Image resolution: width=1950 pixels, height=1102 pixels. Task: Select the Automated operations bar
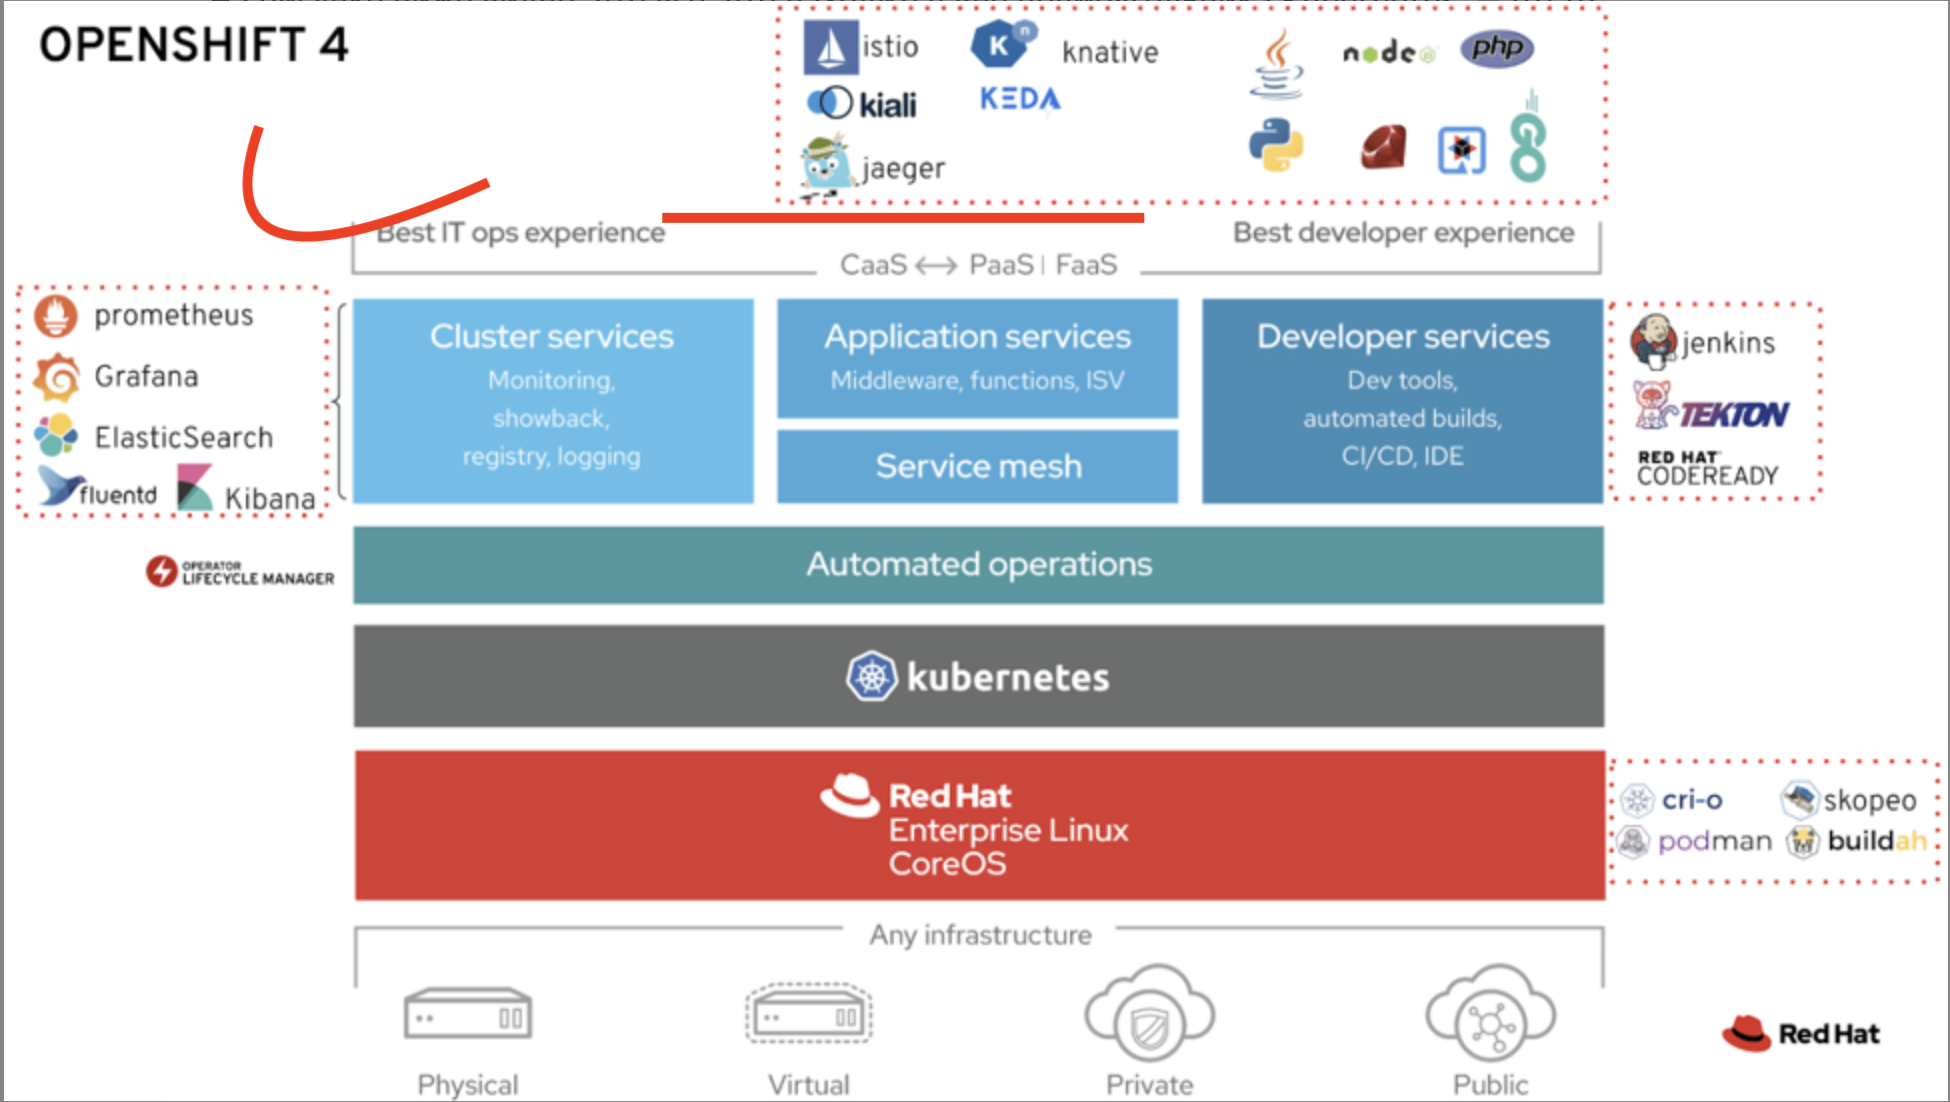click(978, 565)
